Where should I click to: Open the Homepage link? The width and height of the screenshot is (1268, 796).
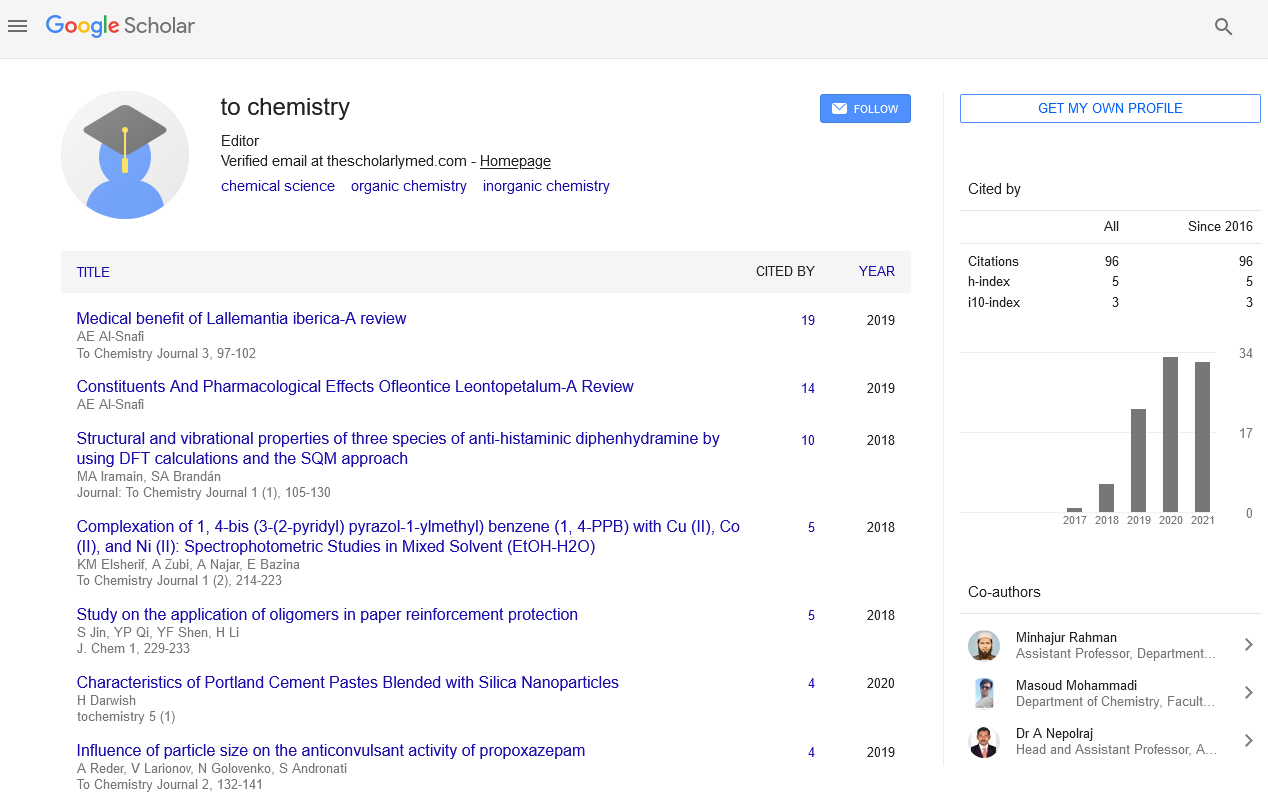point(515,161)
